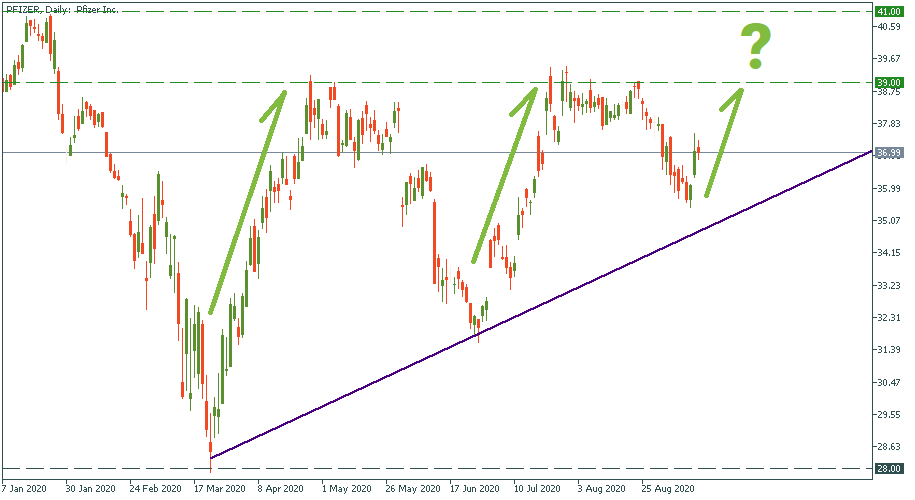Click the 39.00 green price label
The height and width of the screenshot is (500, 915).
coord(889,82)
